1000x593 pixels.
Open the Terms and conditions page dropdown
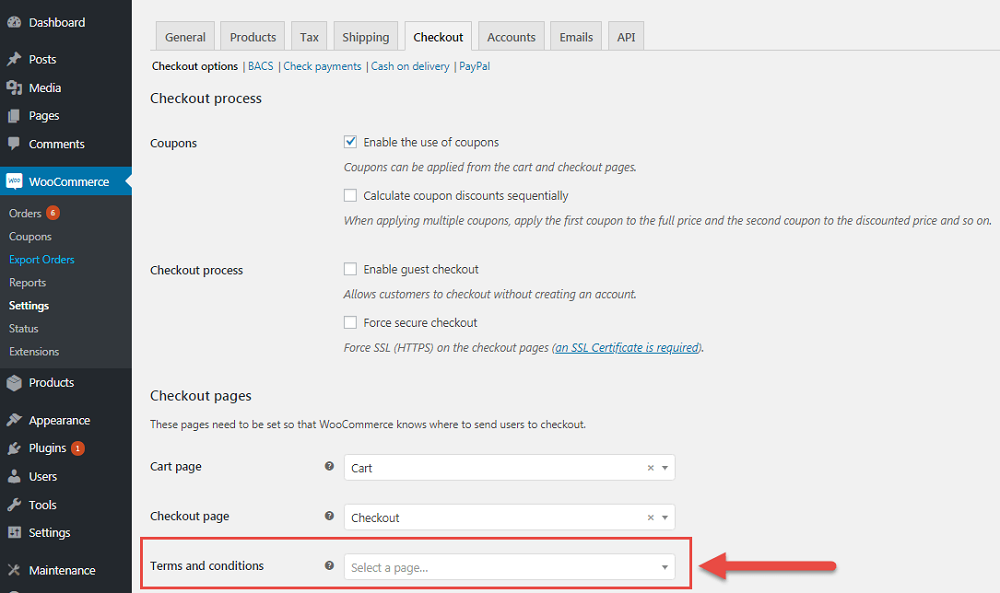tap(509, 568)
